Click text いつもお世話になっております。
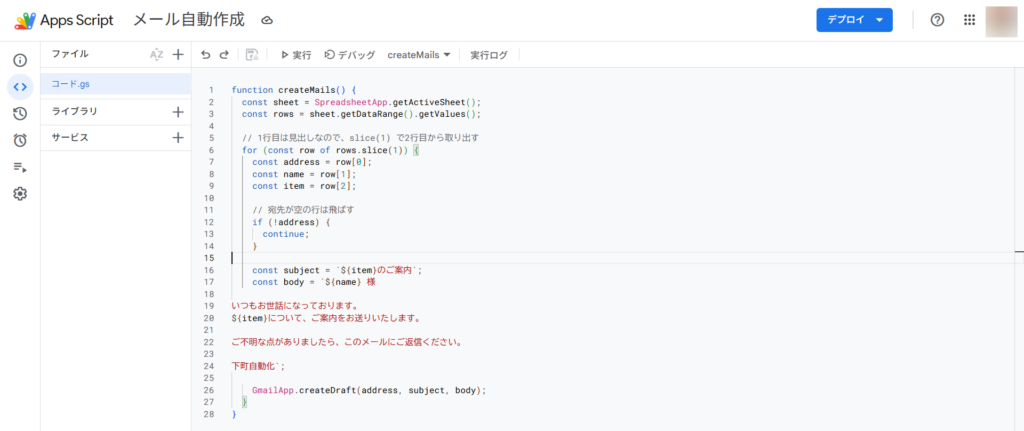This screenshot has width=1024, height=431. point(295,306)
